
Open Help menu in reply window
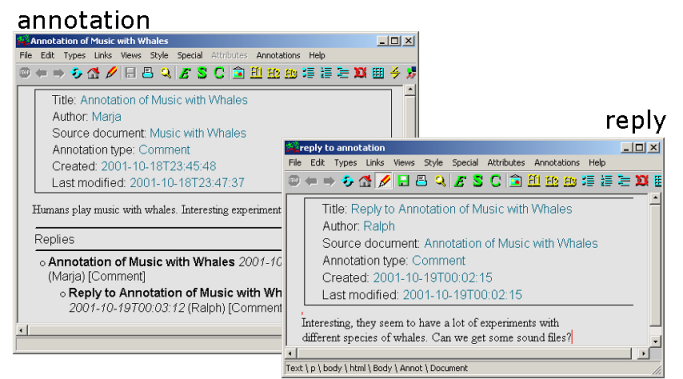coord(597,162)
